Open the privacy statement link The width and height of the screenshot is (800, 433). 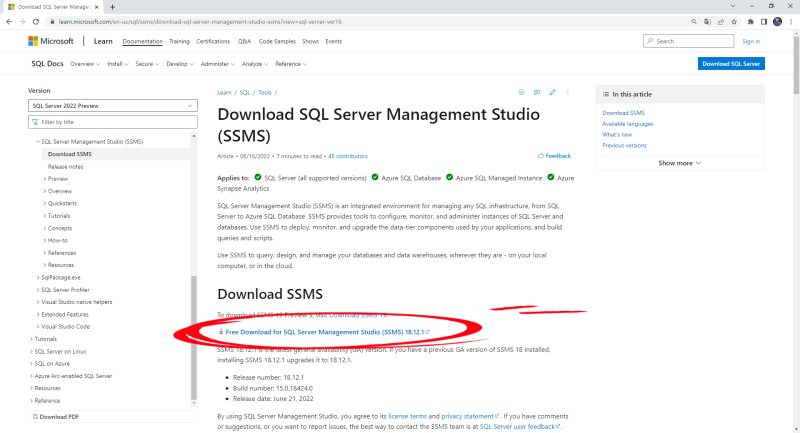point(468,416)
